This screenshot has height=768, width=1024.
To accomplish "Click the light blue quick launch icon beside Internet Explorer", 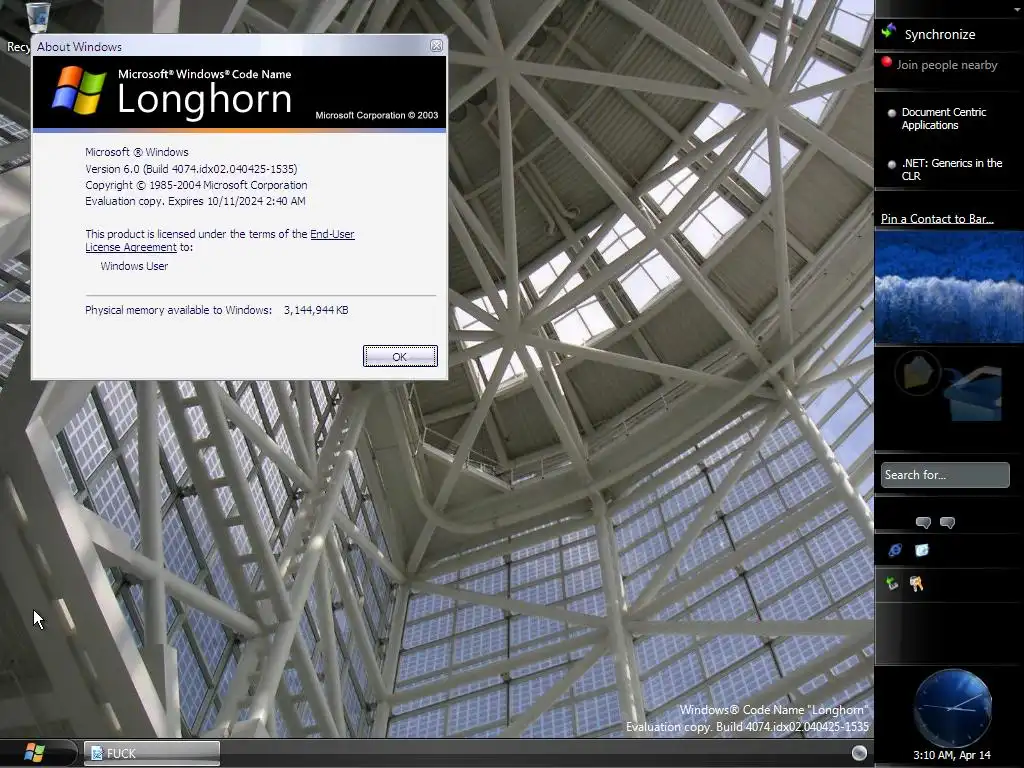I will click(x=921, y=550).
